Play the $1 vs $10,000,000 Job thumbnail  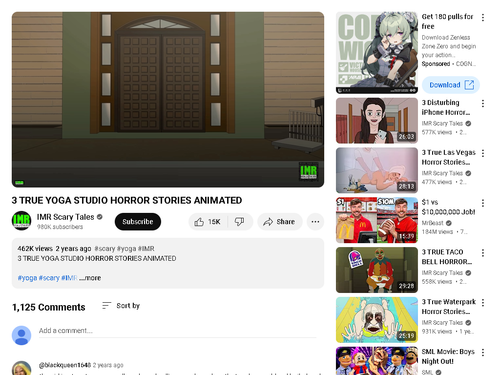click(377, 220)
